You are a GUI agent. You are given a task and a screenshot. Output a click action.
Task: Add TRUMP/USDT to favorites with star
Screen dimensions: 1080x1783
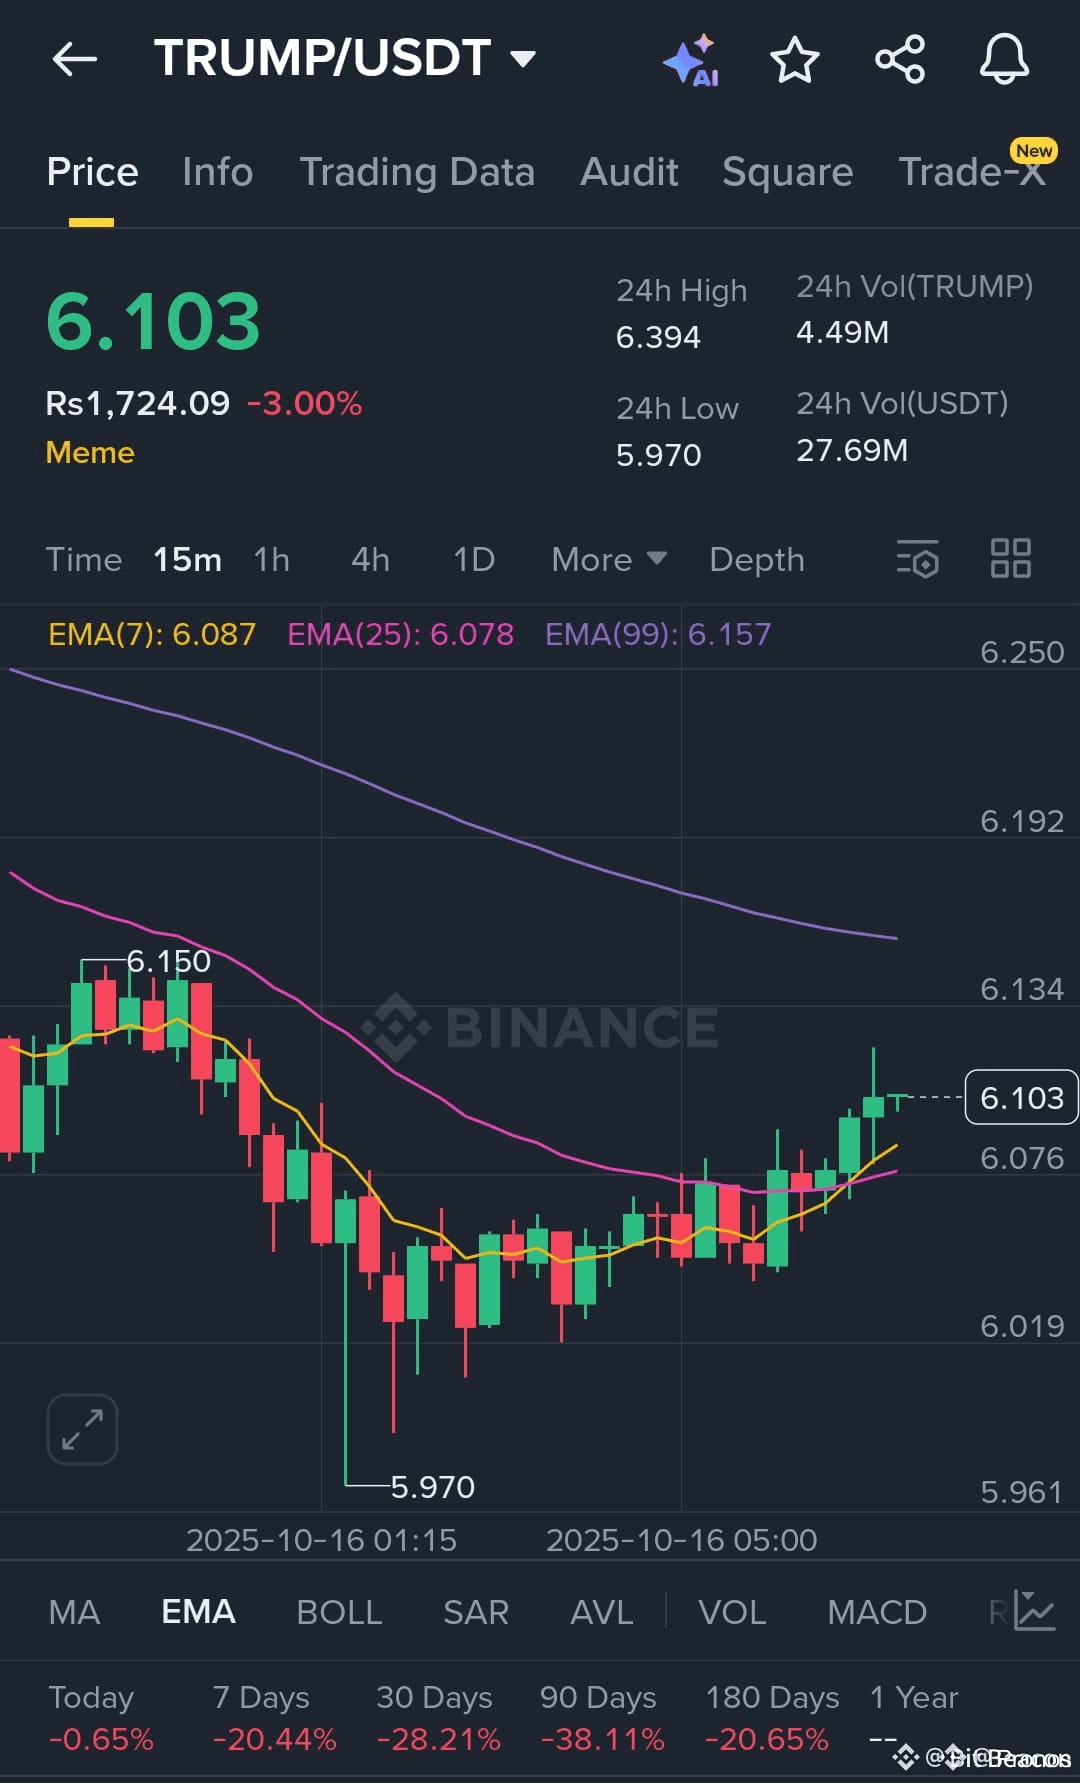(x=795, y=59)
